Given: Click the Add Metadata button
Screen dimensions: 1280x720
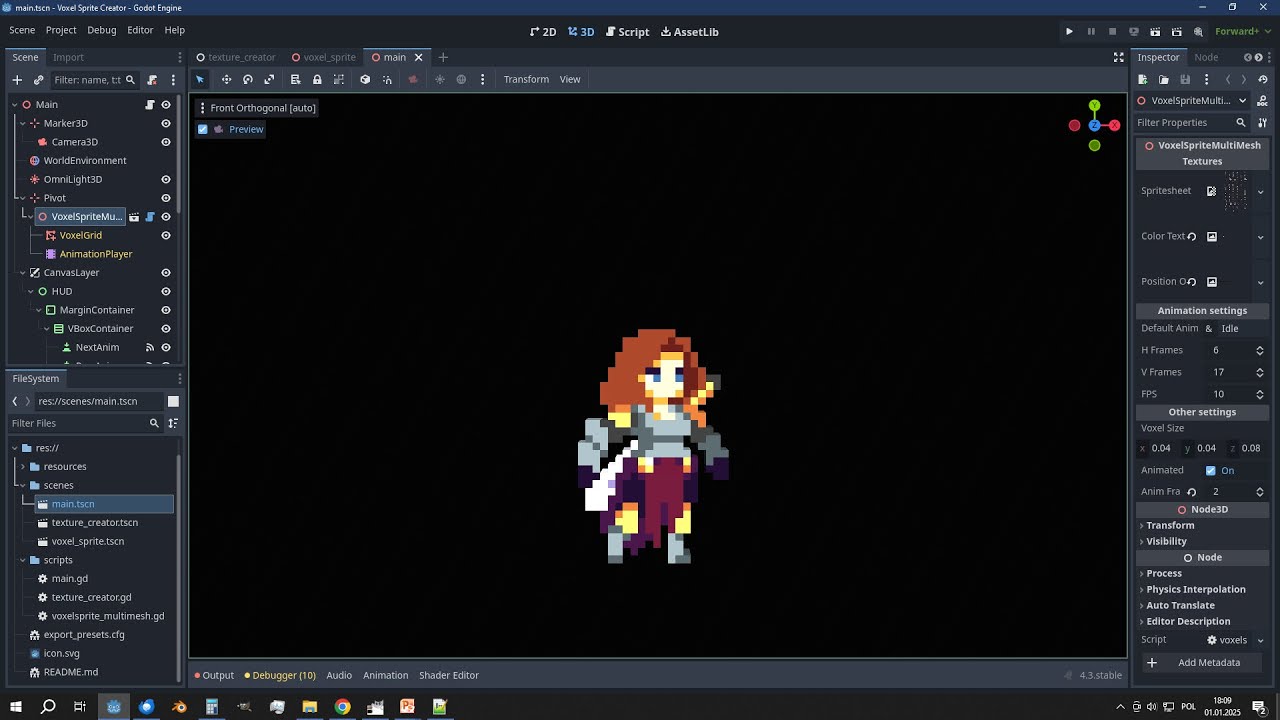Looking at the screenshot, I should tap(1202, 662).
